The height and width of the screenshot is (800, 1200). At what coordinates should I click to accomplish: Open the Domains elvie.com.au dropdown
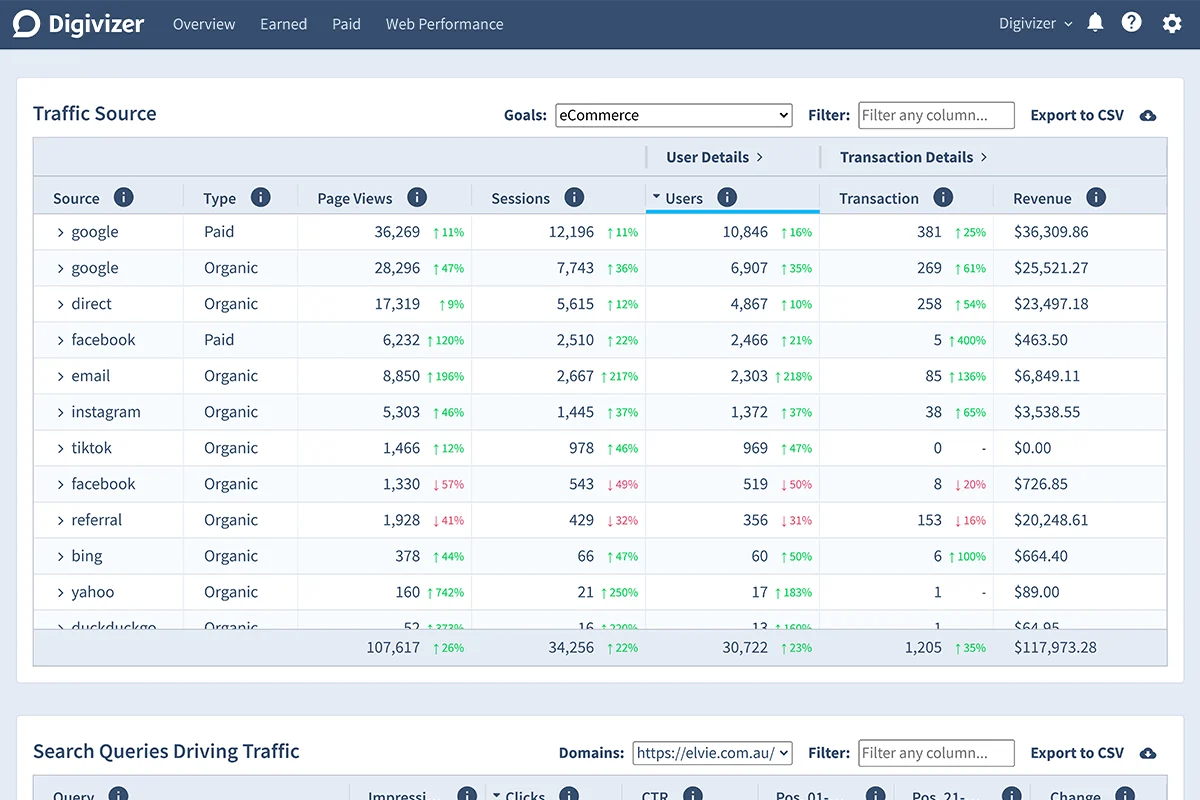pos(712,753)
